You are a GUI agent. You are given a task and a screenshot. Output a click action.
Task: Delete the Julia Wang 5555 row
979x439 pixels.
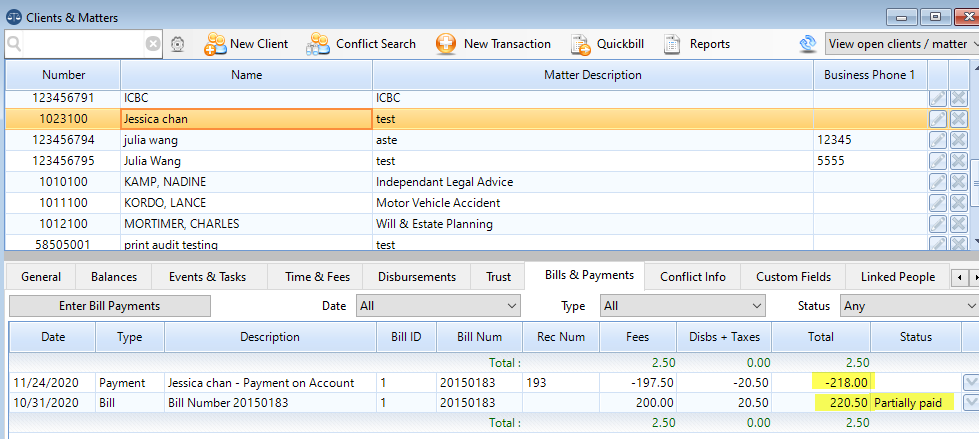pyautogui.click(x=958, y=161)
